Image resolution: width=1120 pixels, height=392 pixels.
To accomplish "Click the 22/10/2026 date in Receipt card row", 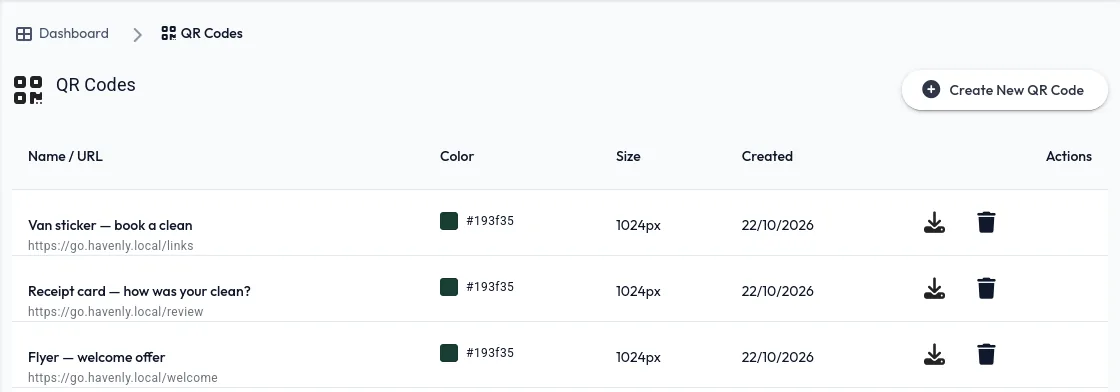I will click(x=777, y=291).
